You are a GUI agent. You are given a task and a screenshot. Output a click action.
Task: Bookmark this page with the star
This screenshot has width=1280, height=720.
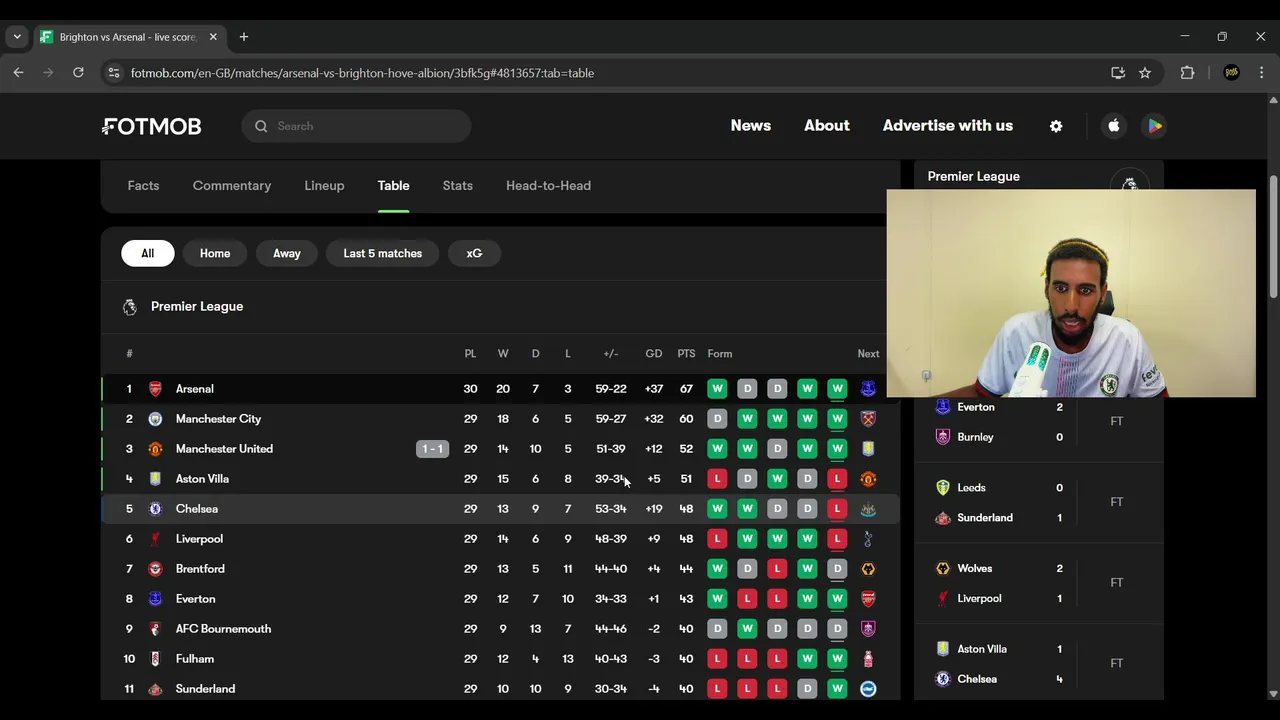click(1145, 73)
